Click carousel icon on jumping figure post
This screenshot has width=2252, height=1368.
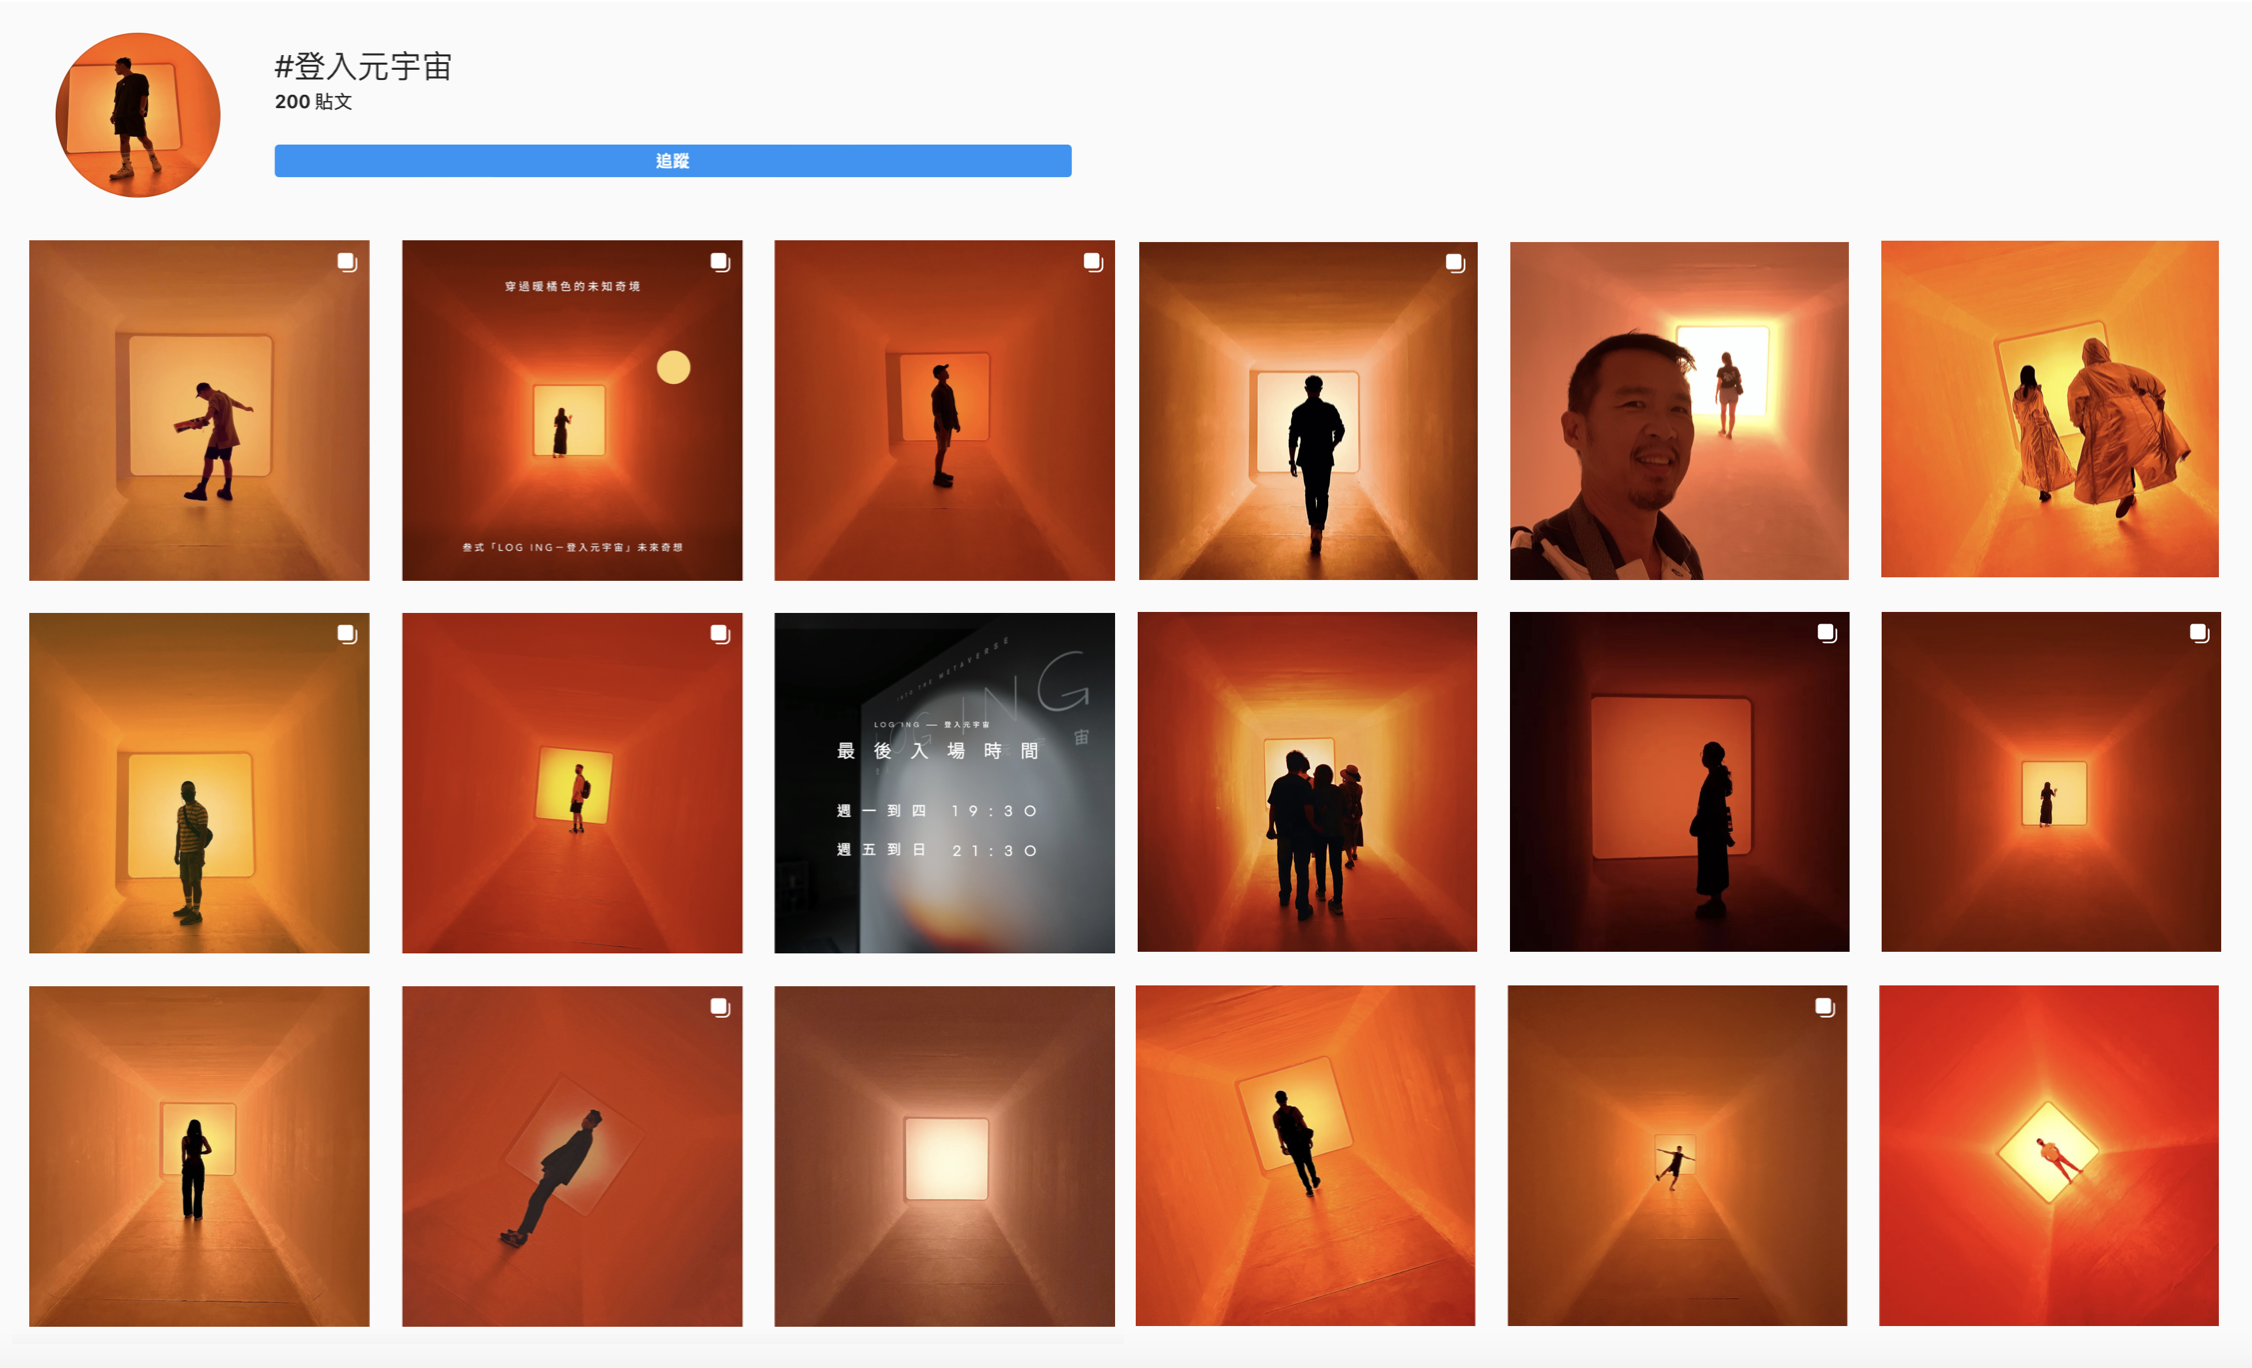tap(1824, 1007)
